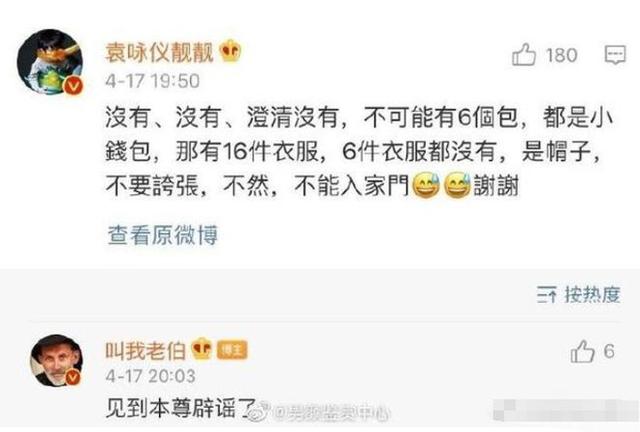Screen dimensions: 640x432
Task: Tap the first sweat-smile emoji in the comment
Action: tap(426, 185)
